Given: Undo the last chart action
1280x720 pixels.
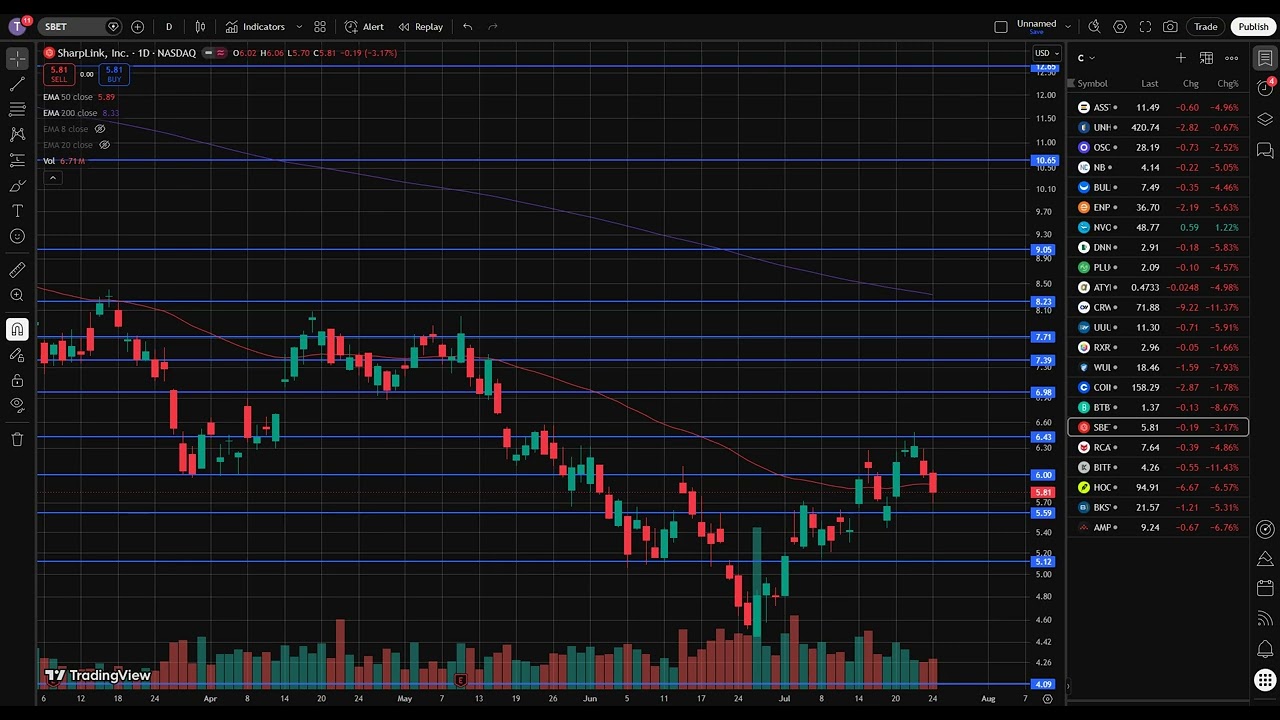Looking at the screenshot, I should tap(467, 27).
